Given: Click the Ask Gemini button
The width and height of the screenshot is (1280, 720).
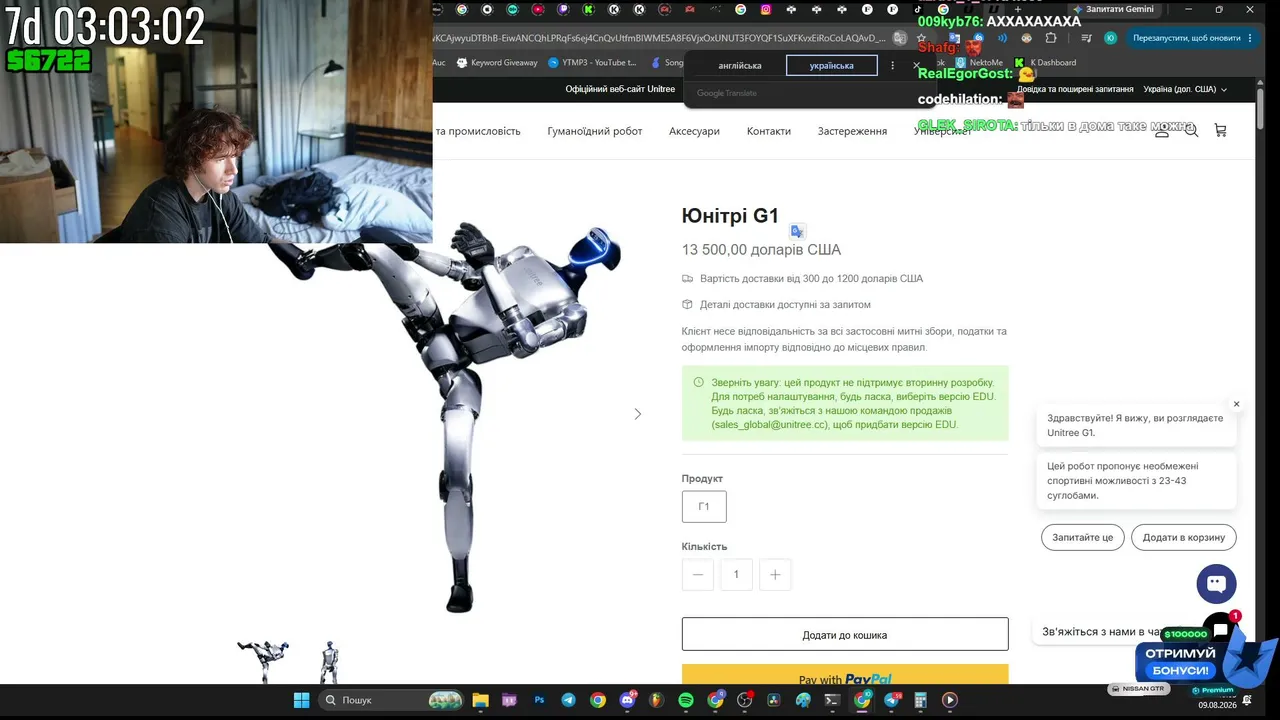Looking at the screenshot, I should (1112, 9).
